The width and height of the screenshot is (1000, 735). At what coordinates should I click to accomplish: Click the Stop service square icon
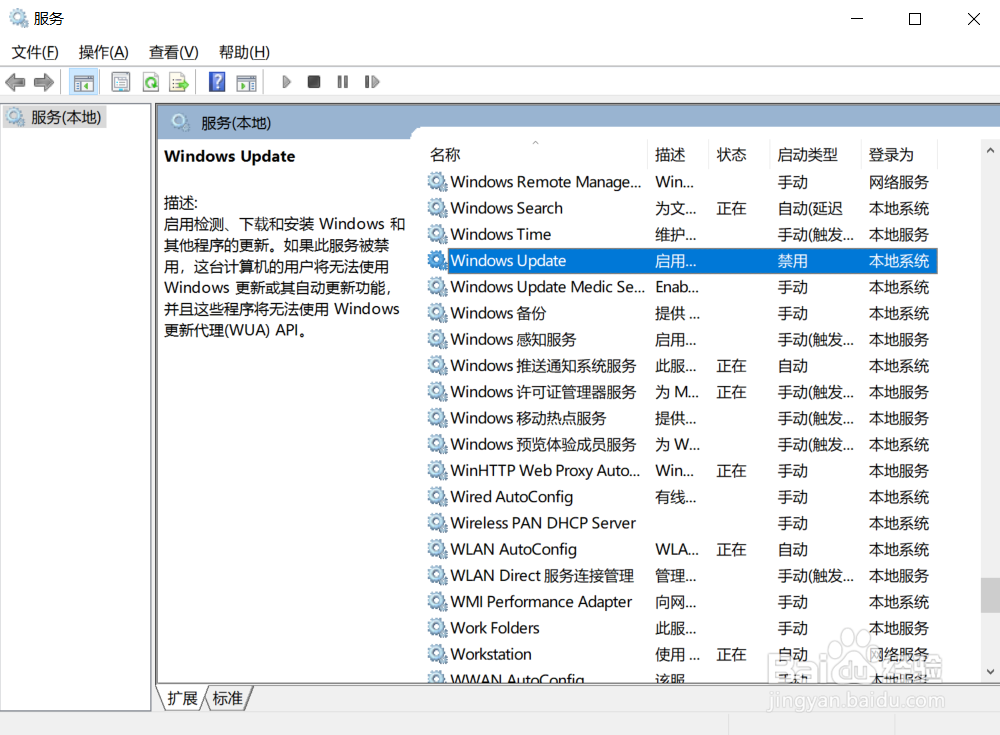pyautogui.click(x=314, y=82)
